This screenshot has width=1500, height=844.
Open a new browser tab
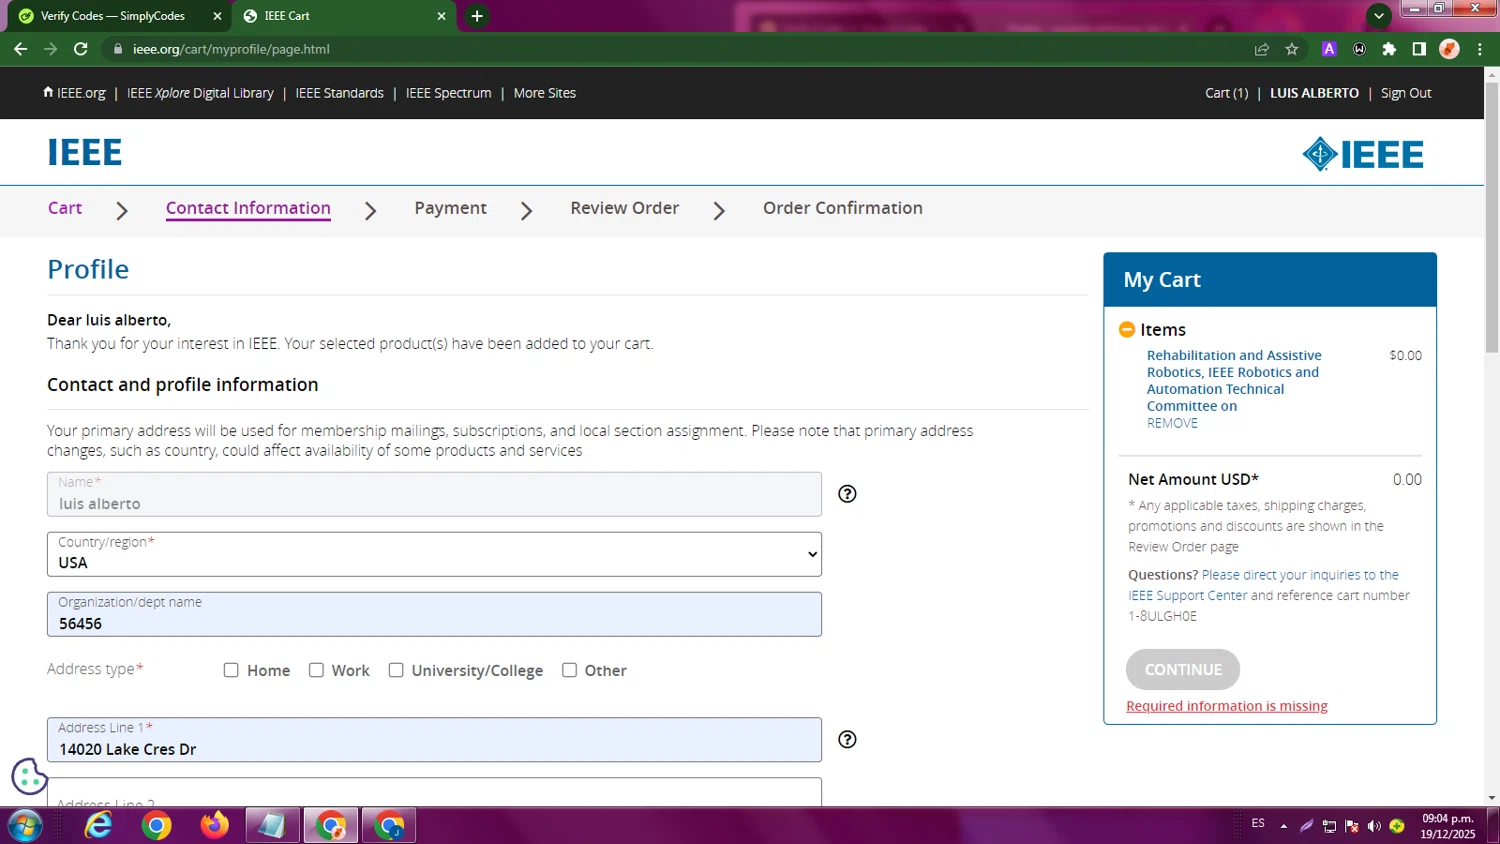477,16
